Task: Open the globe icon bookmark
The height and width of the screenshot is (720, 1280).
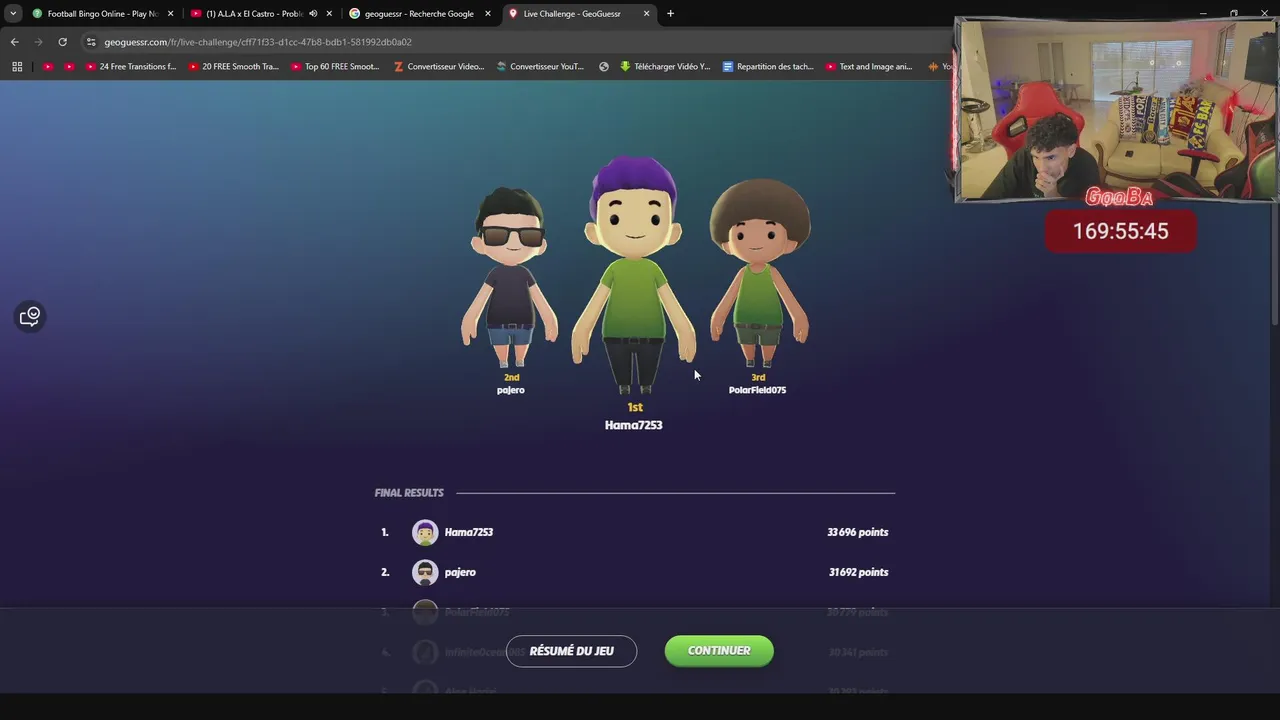Action: click(604, 67)
